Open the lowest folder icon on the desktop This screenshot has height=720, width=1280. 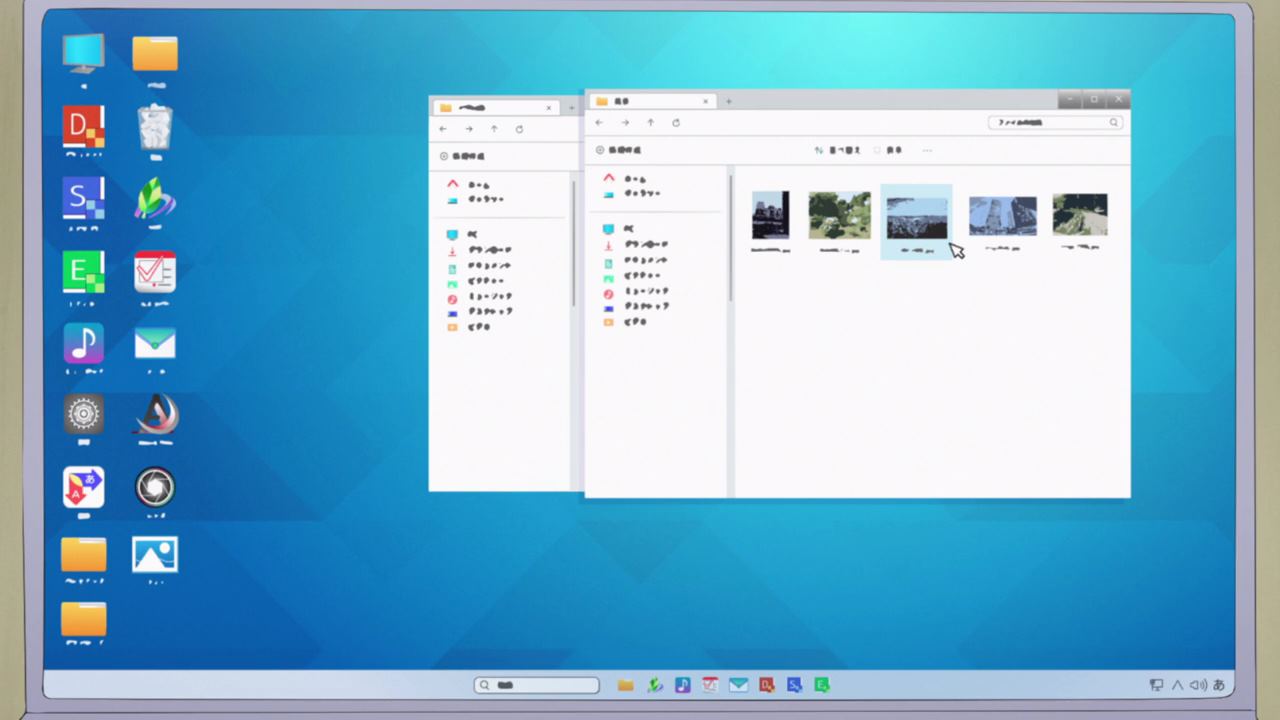[83, 620]
